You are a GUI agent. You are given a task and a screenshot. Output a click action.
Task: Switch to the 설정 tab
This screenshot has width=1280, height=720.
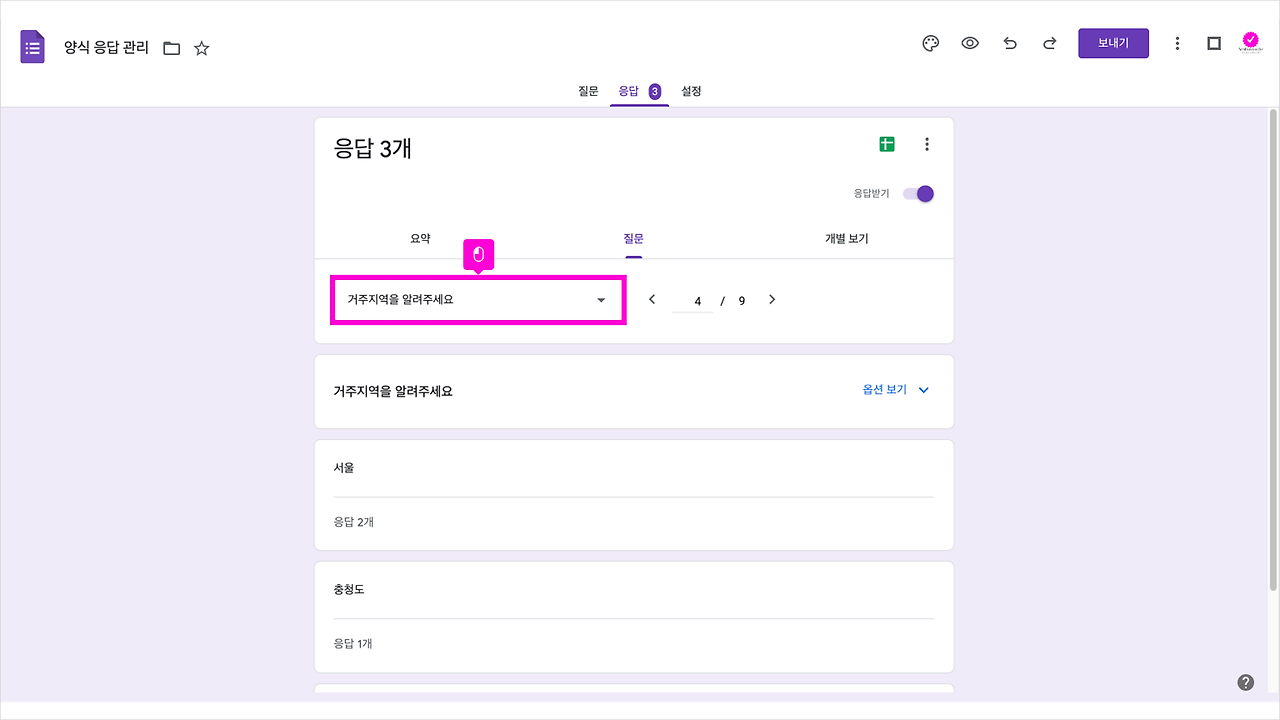690,91
